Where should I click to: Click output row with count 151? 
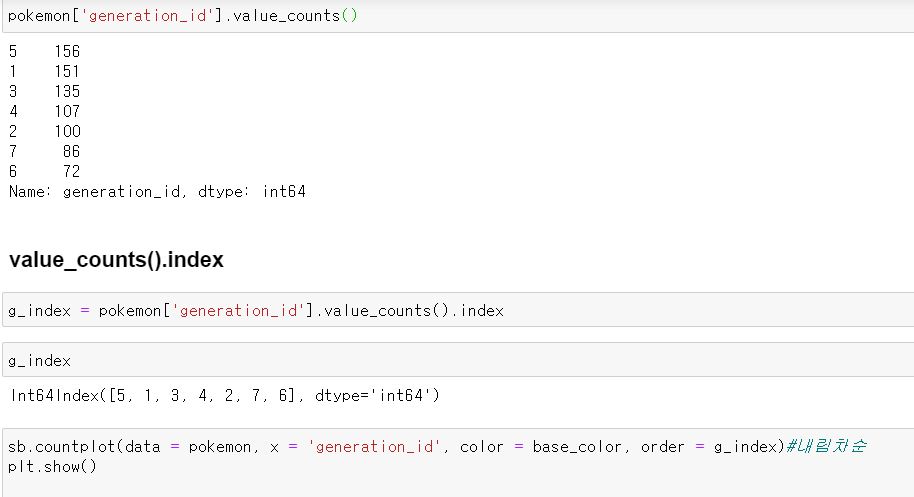point(44,72)
